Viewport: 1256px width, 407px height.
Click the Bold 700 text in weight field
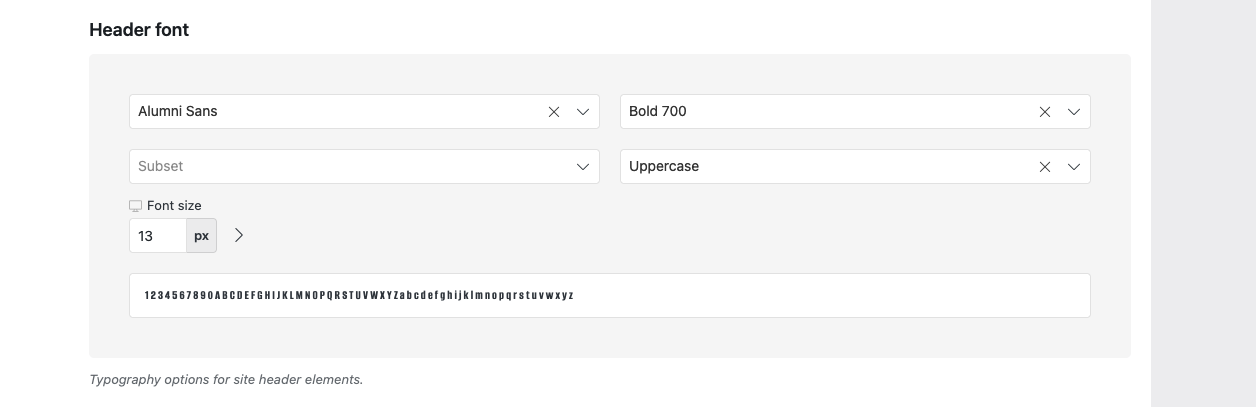658,112
